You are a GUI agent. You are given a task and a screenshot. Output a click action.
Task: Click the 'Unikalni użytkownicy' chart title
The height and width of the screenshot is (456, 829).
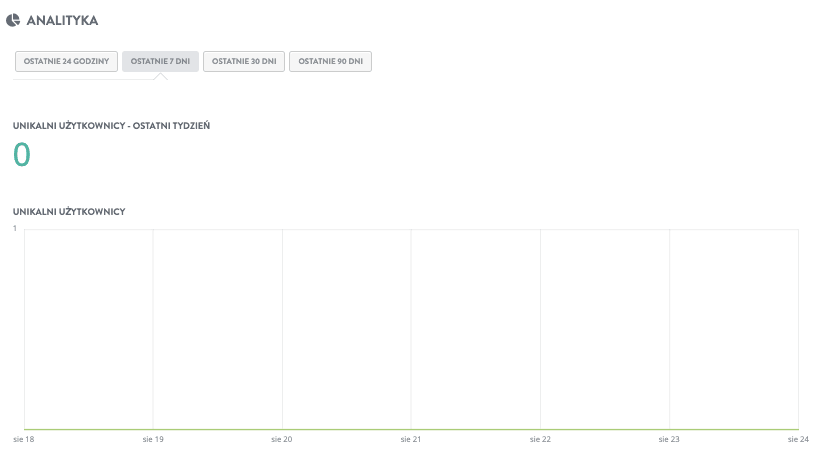(x=68, y=212)
